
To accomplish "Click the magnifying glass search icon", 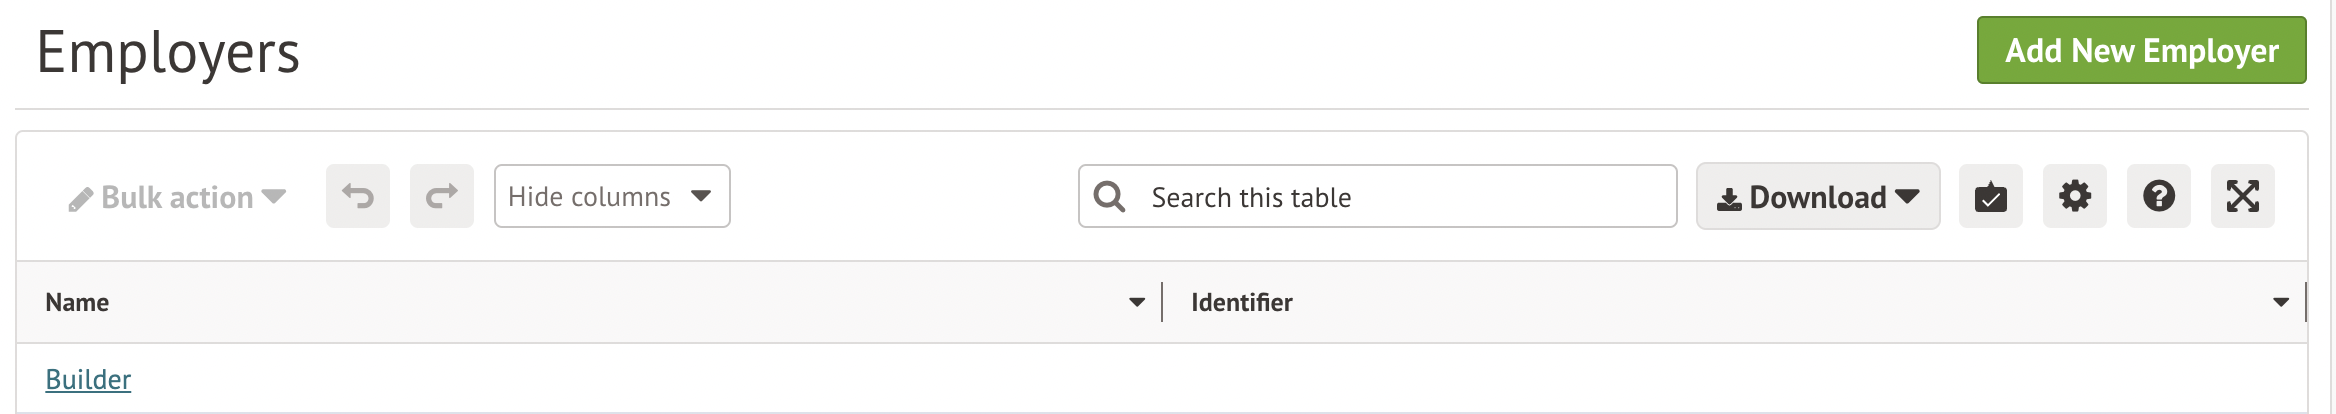I will [1109, 196].
